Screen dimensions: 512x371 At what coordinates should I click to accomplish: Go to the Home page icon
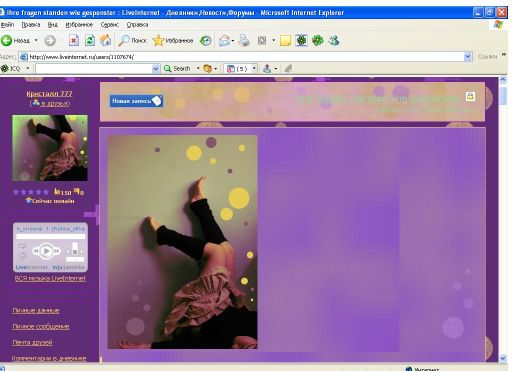point(106,41)
